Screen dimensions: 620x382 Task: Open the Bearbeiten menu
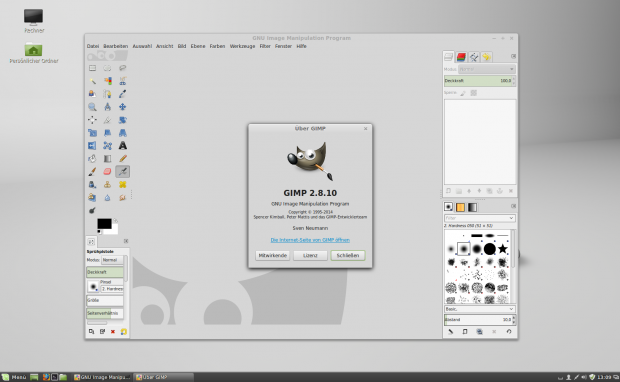(115, 46)
